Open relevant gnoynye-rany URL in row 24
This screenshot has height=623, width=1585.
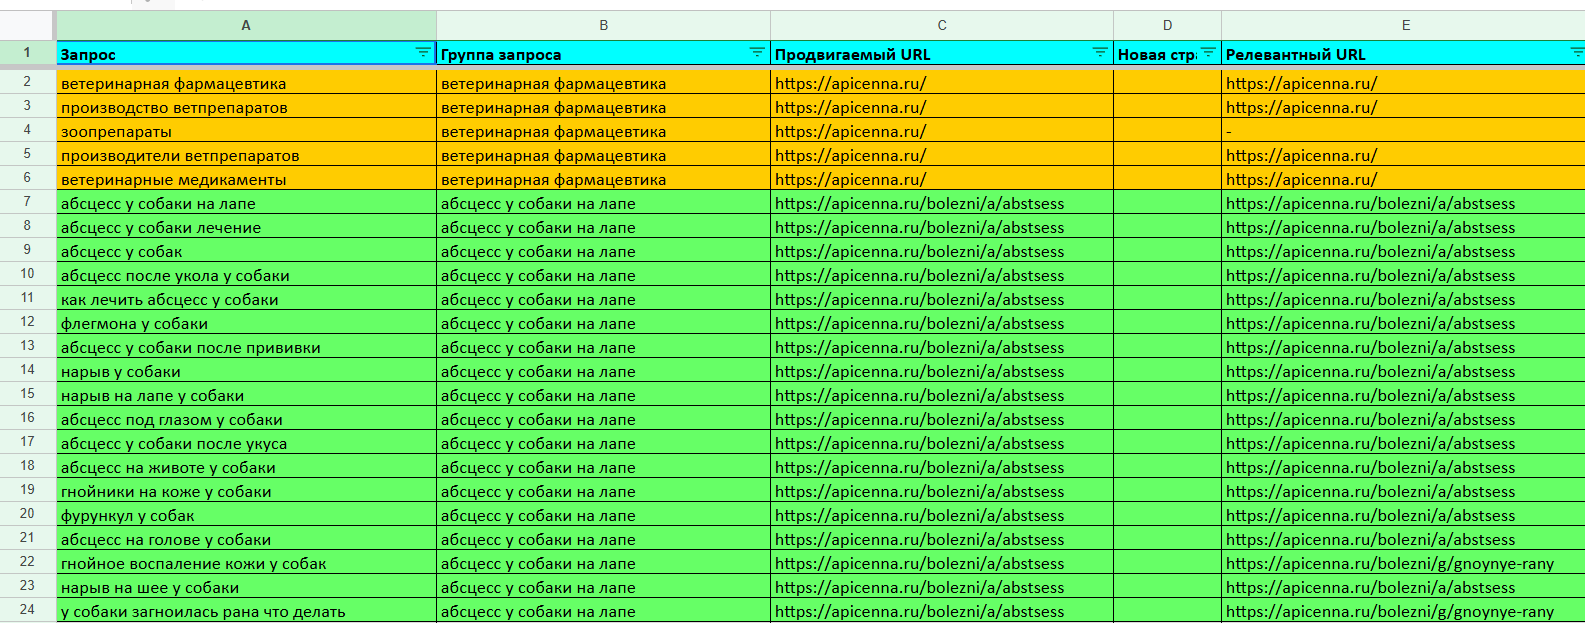(1390, 611)
